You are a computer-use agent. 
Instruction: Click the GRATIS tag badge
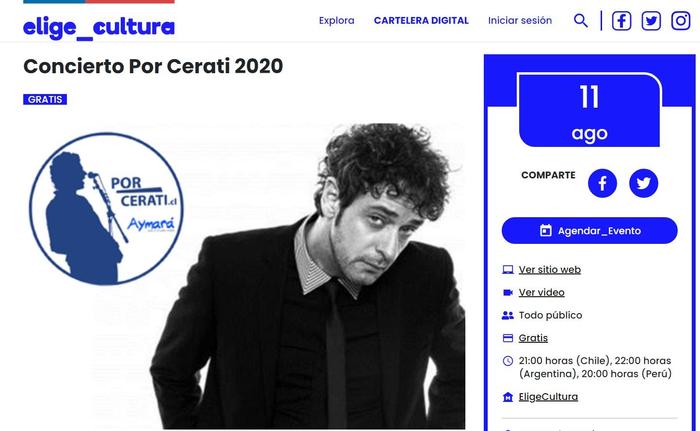[45, 99]
